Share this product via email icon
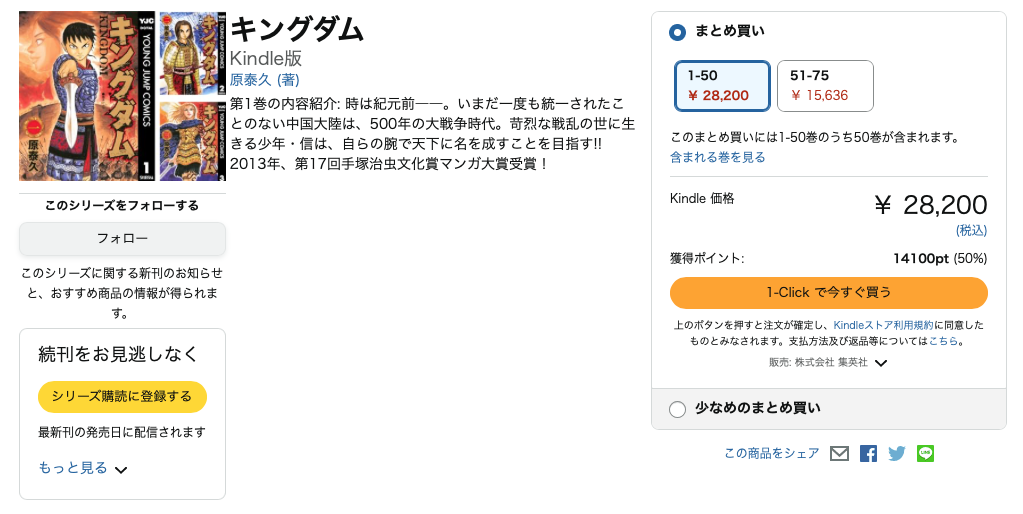Screen dimensions: 1023x514 tap(839, 454)
